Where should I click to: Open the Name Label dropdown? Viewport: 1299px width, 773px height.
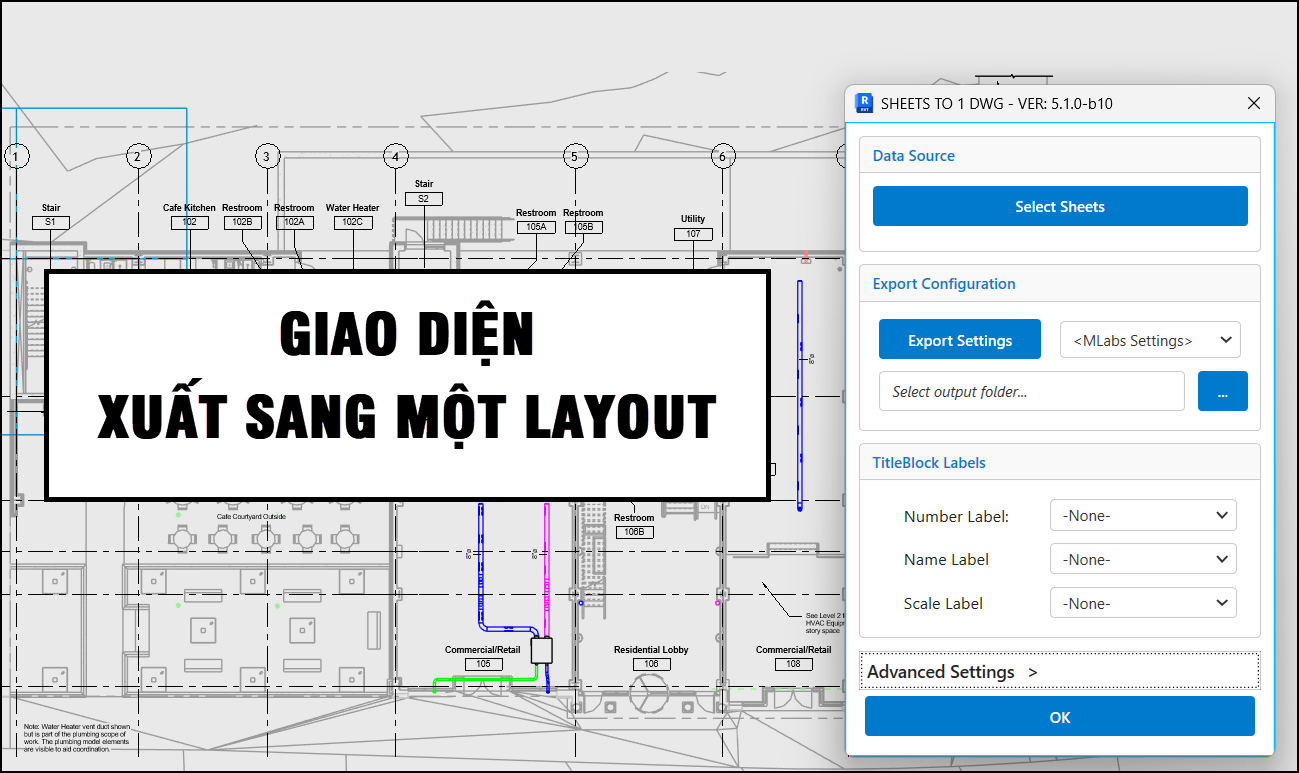[x=1143, y=560]
